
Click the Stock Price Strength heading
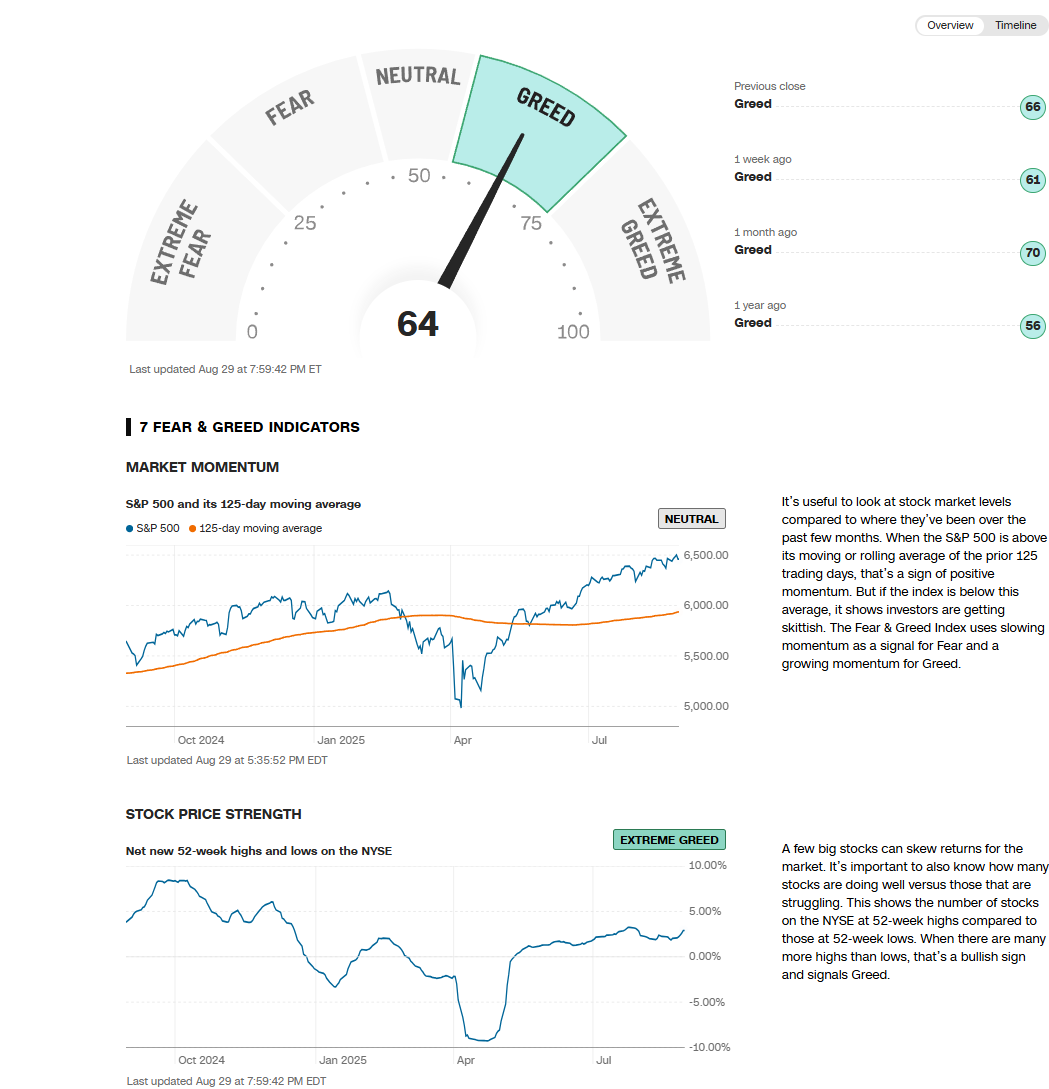[213, 814]
